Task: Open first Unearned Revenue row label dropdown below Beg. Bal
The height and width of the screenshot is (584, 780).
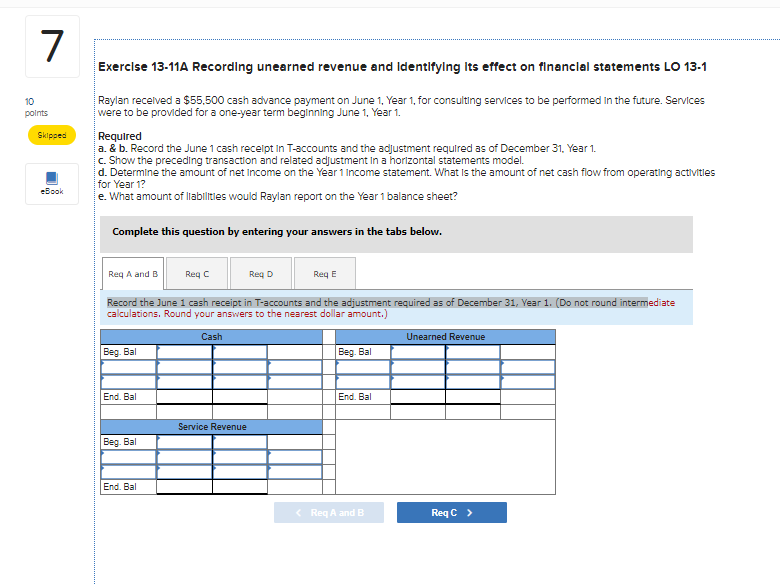Action: pos(363,367)
